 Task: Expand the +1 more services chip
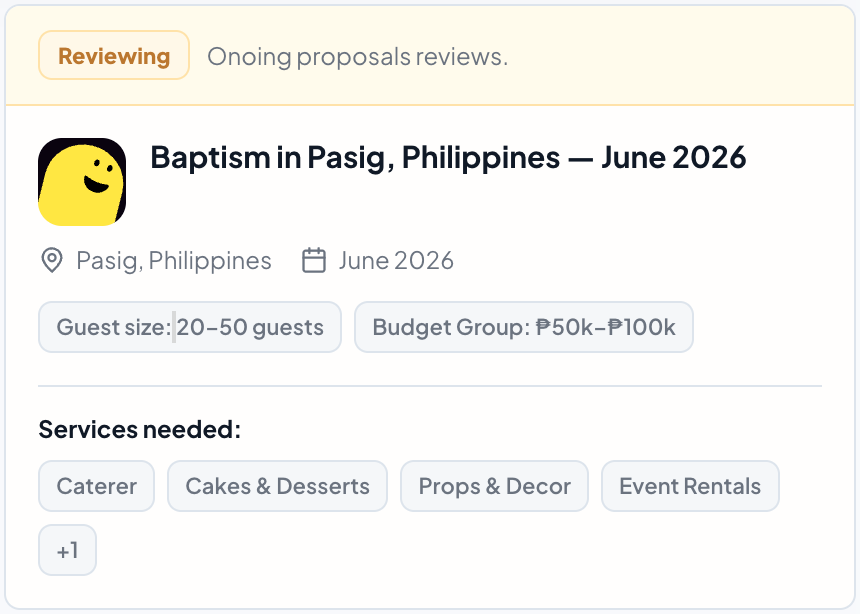click(x=67, y=550)
